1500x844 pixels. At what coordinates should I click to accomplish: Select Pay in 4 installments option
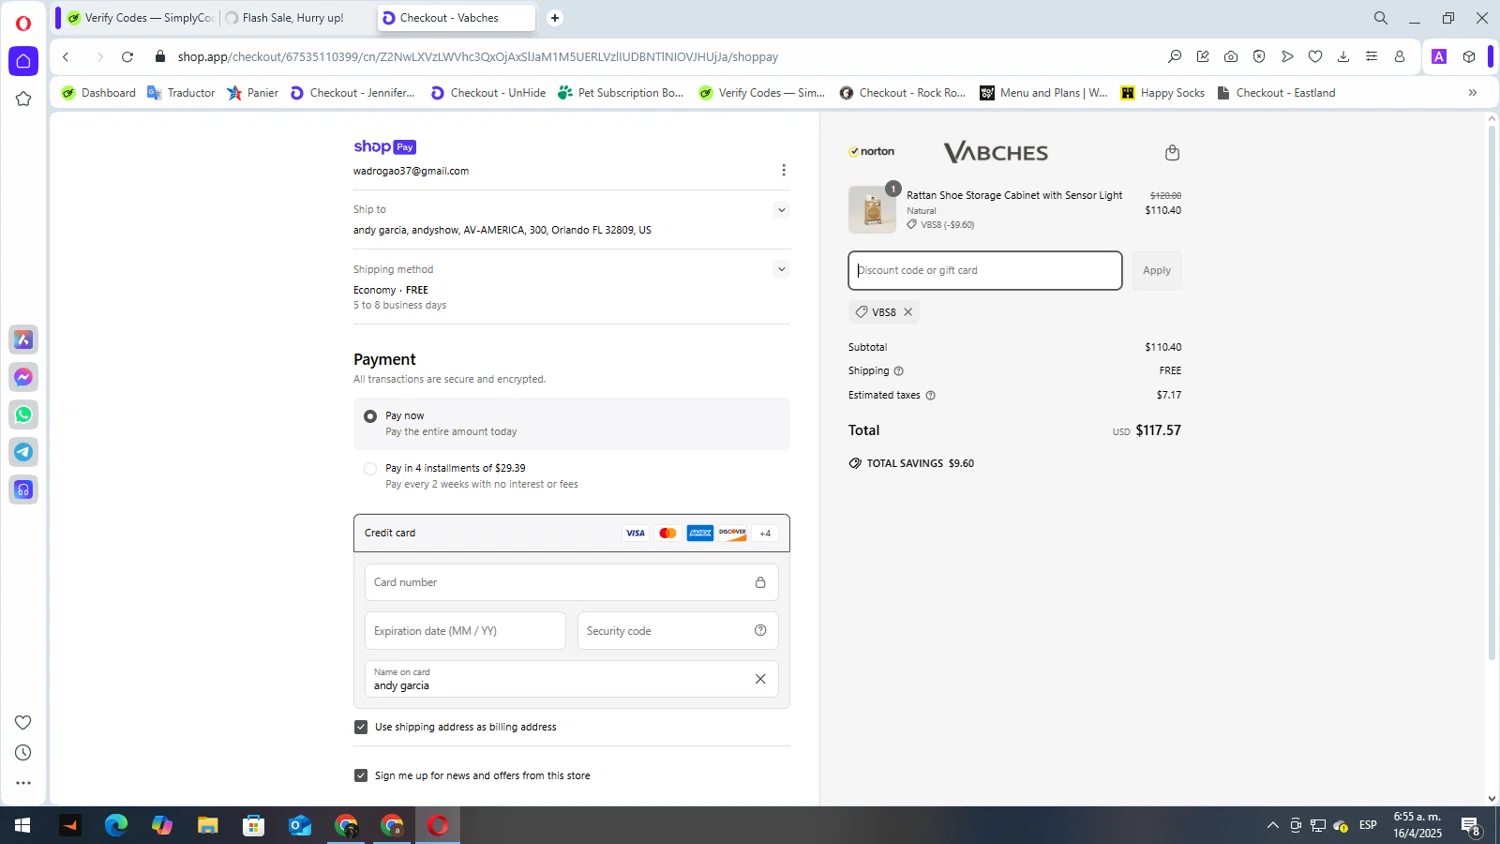(370, 468)
